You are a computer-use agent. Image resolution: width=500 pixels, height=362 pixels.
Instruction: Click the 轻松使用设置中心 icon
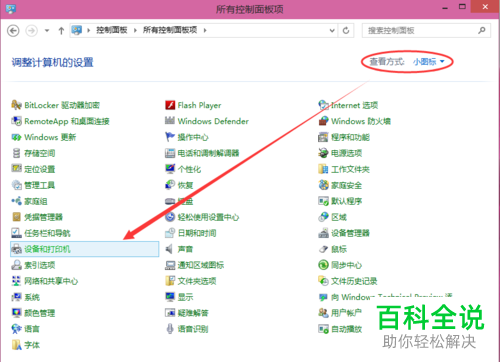[170, 217]
